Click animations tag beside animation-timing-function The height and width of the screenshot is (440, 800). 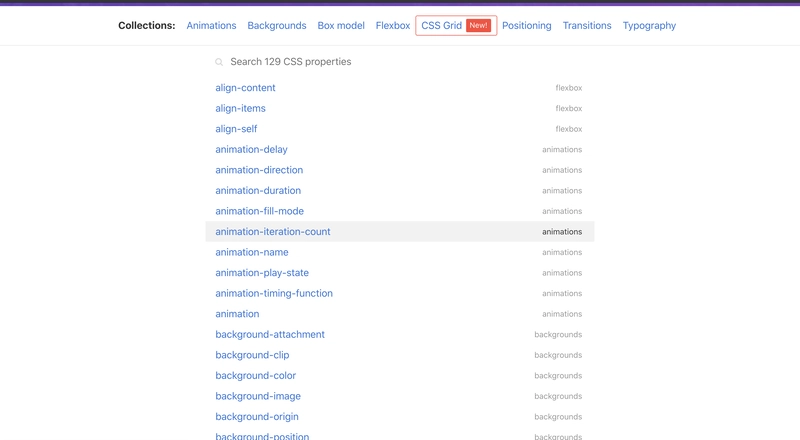click(562, 294)
